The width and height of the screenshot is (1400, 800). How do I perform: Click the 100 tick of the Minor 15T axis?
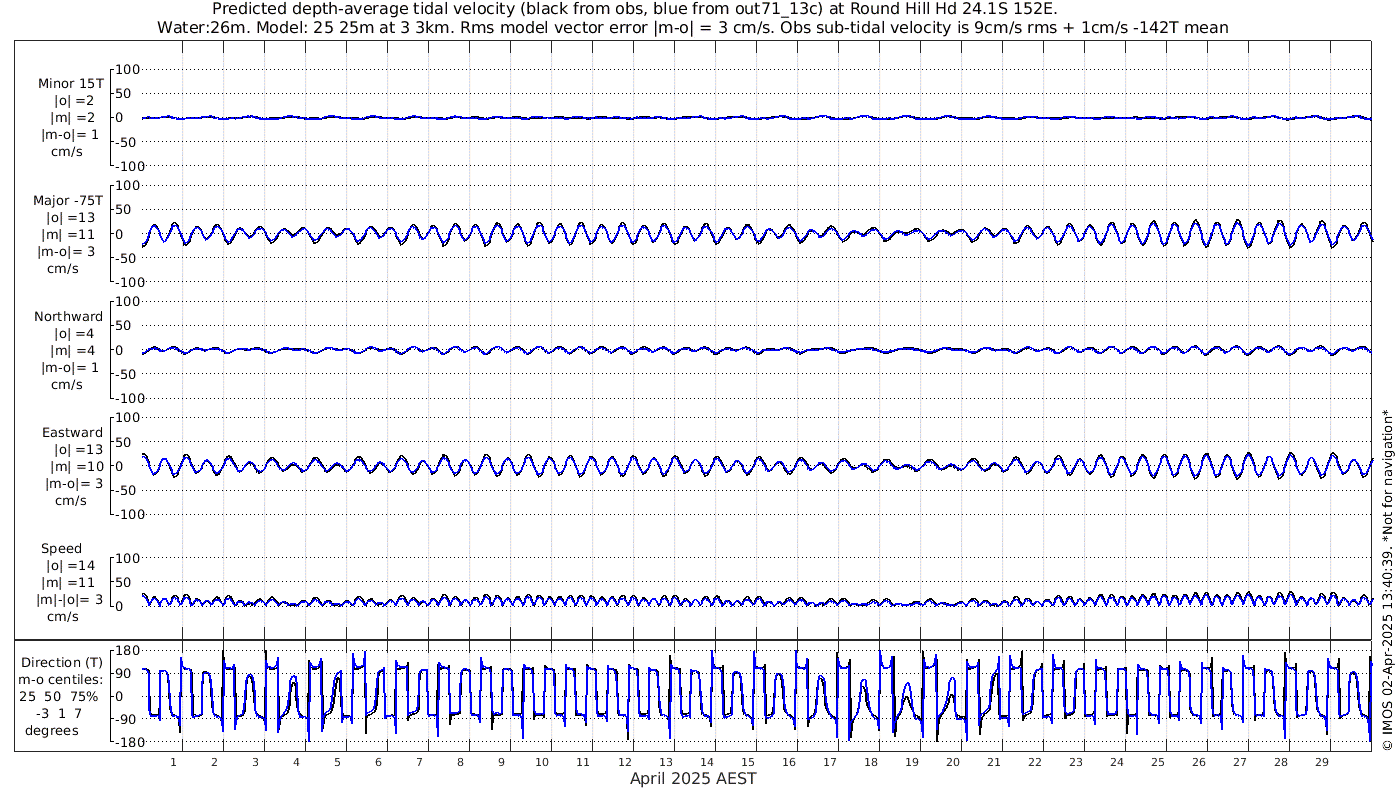(x=129, y=69)
